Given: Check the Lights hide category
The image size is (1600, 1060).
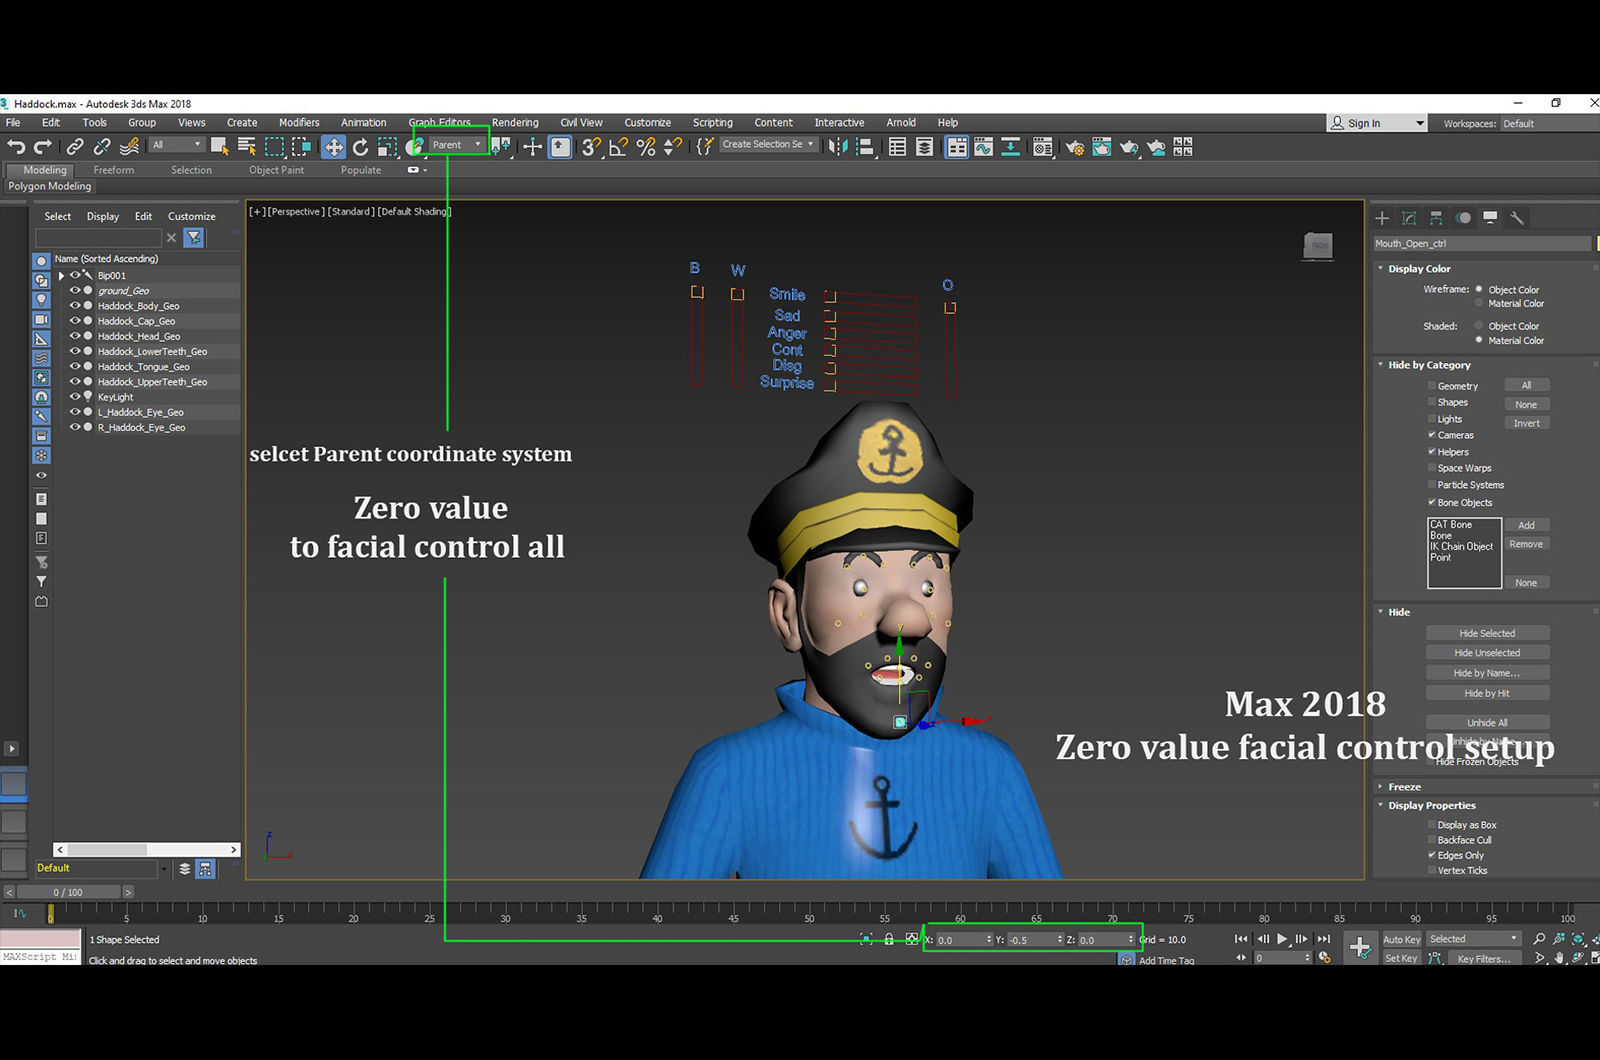Looking at the screenshot, I should tap(1432, 419).
